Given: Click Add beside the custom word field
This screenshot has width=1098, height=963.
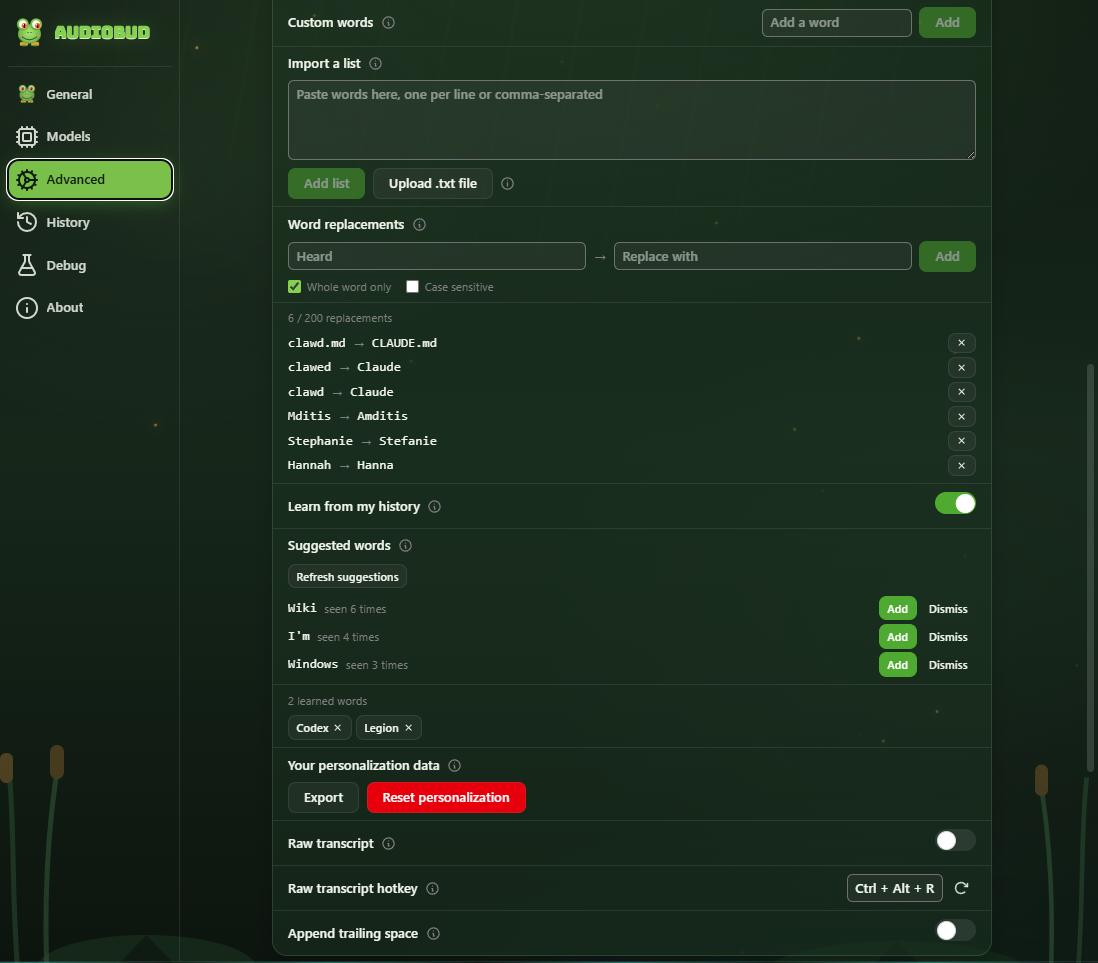Looking at the screenshot, I should pyautogui.click(x=947, y=22).
